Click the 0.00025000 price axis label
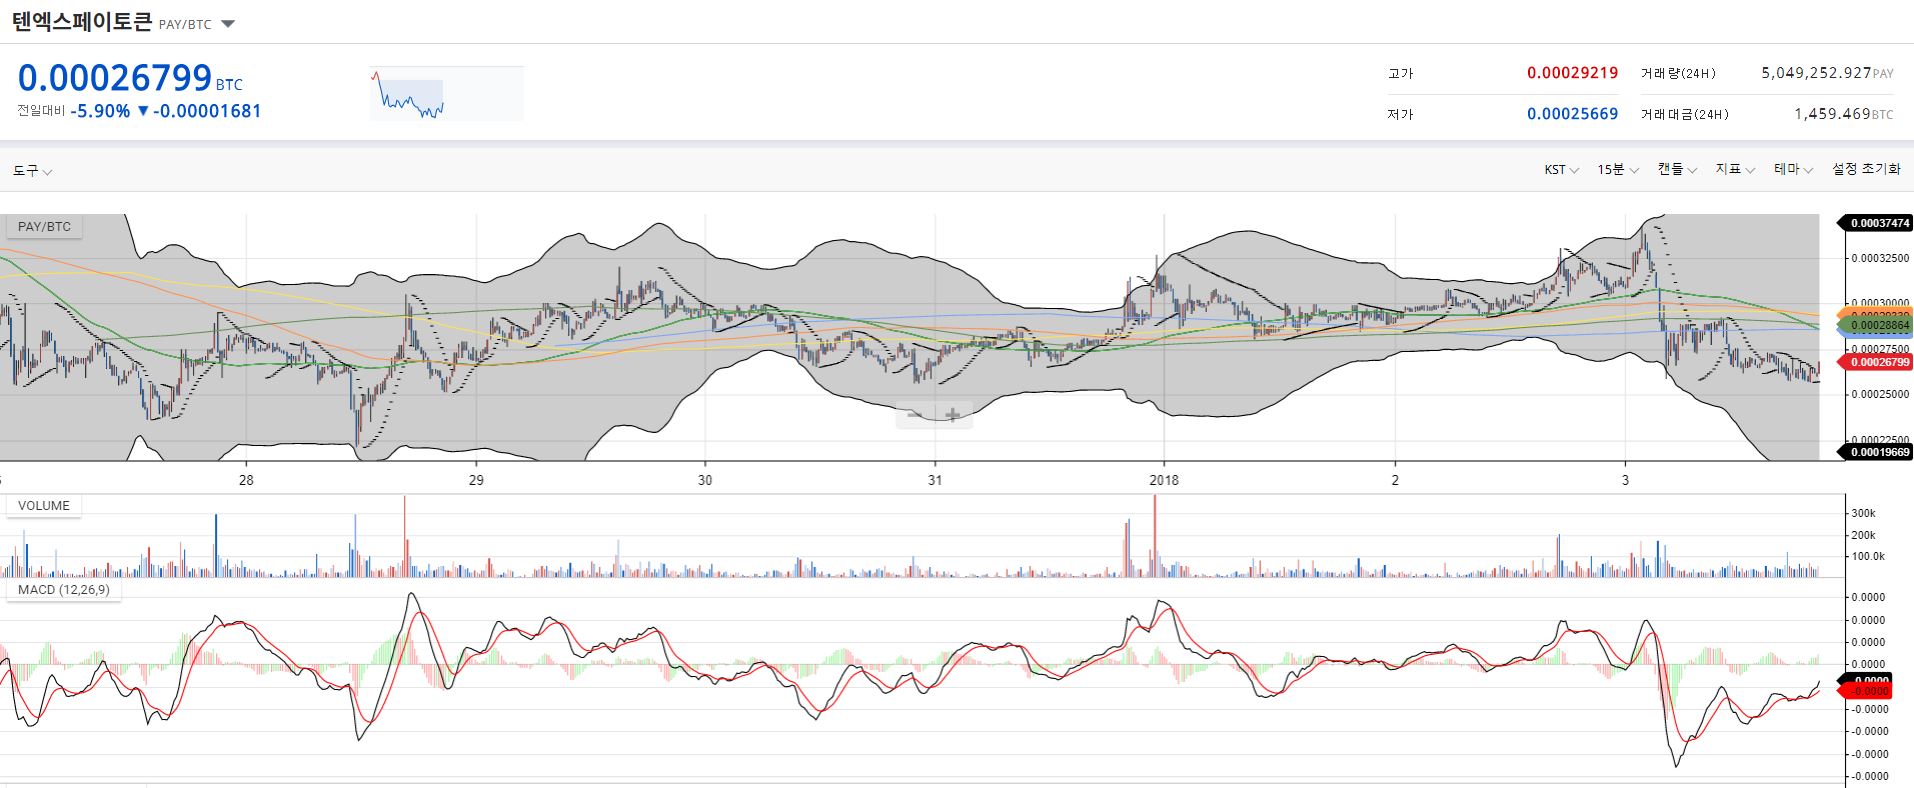Image resolution: width=1914 pixels, height=788 pixels. click(x=1880, y=394)
